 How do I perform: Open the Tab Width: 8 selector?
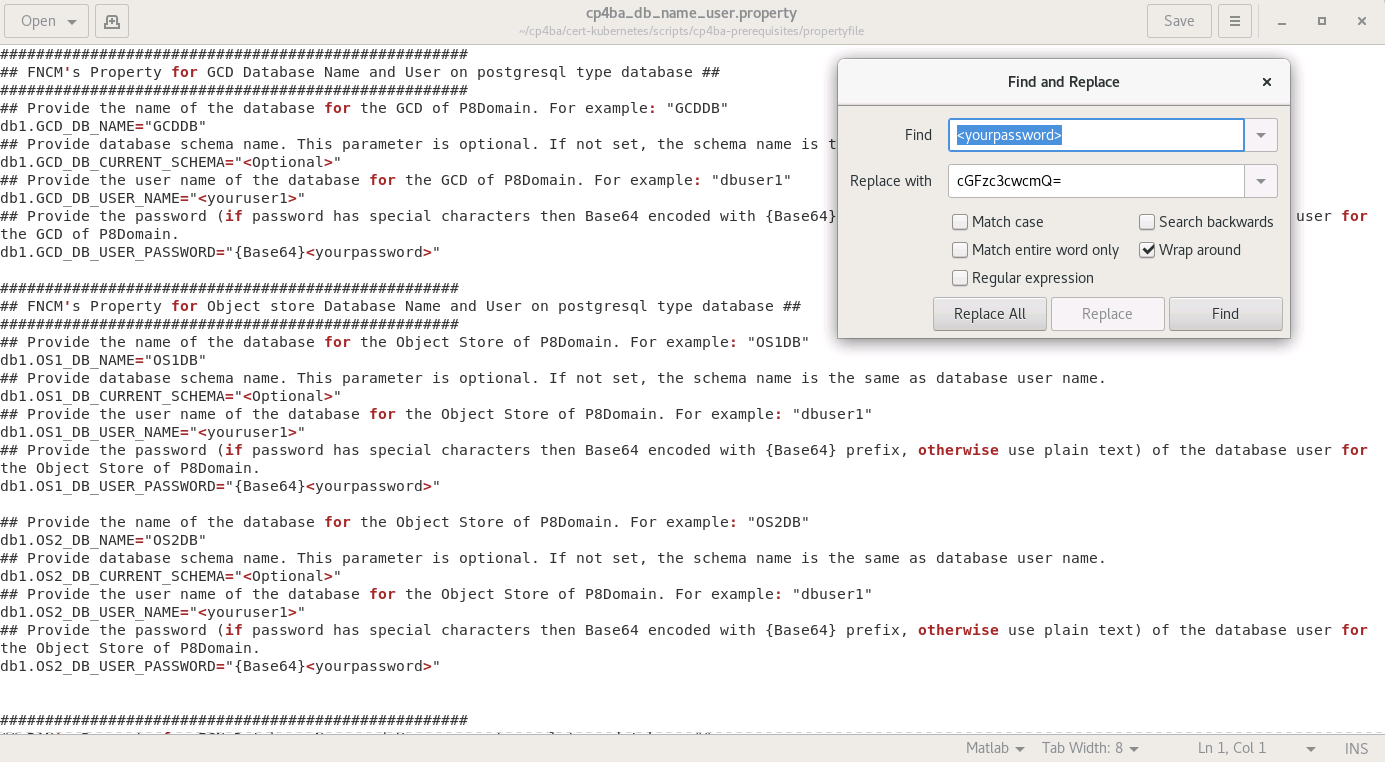1090,748
